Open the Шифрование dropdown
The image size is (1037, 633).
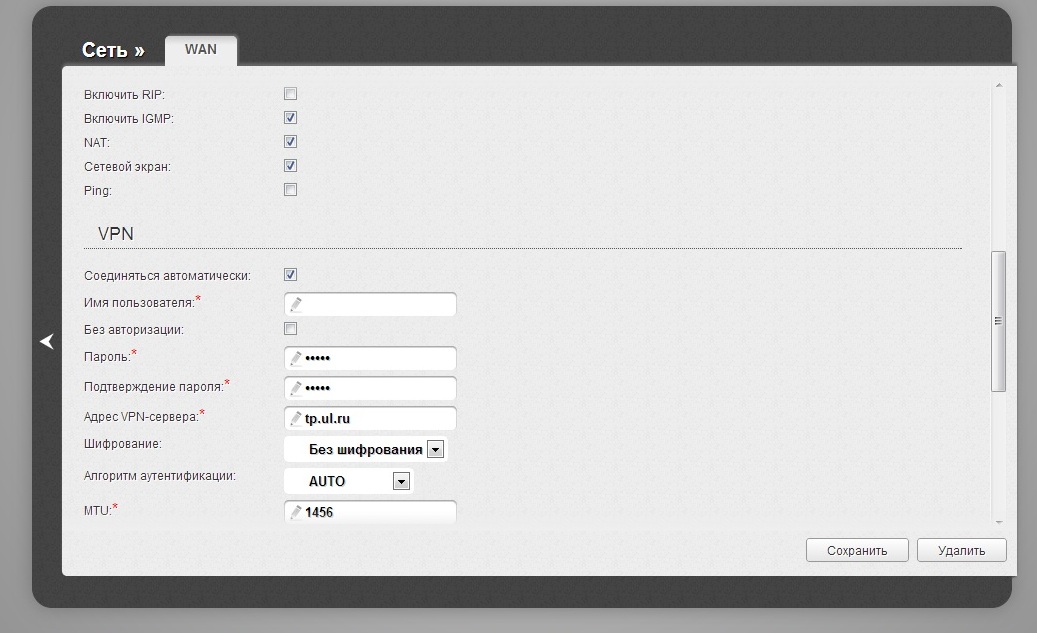[x=366, y=450]
